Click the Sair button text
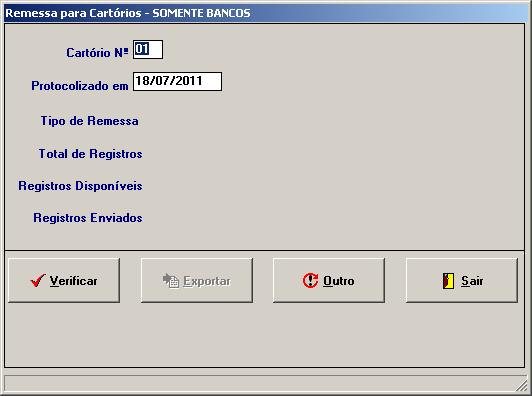The image size is (532, 396). pos(472,281)
